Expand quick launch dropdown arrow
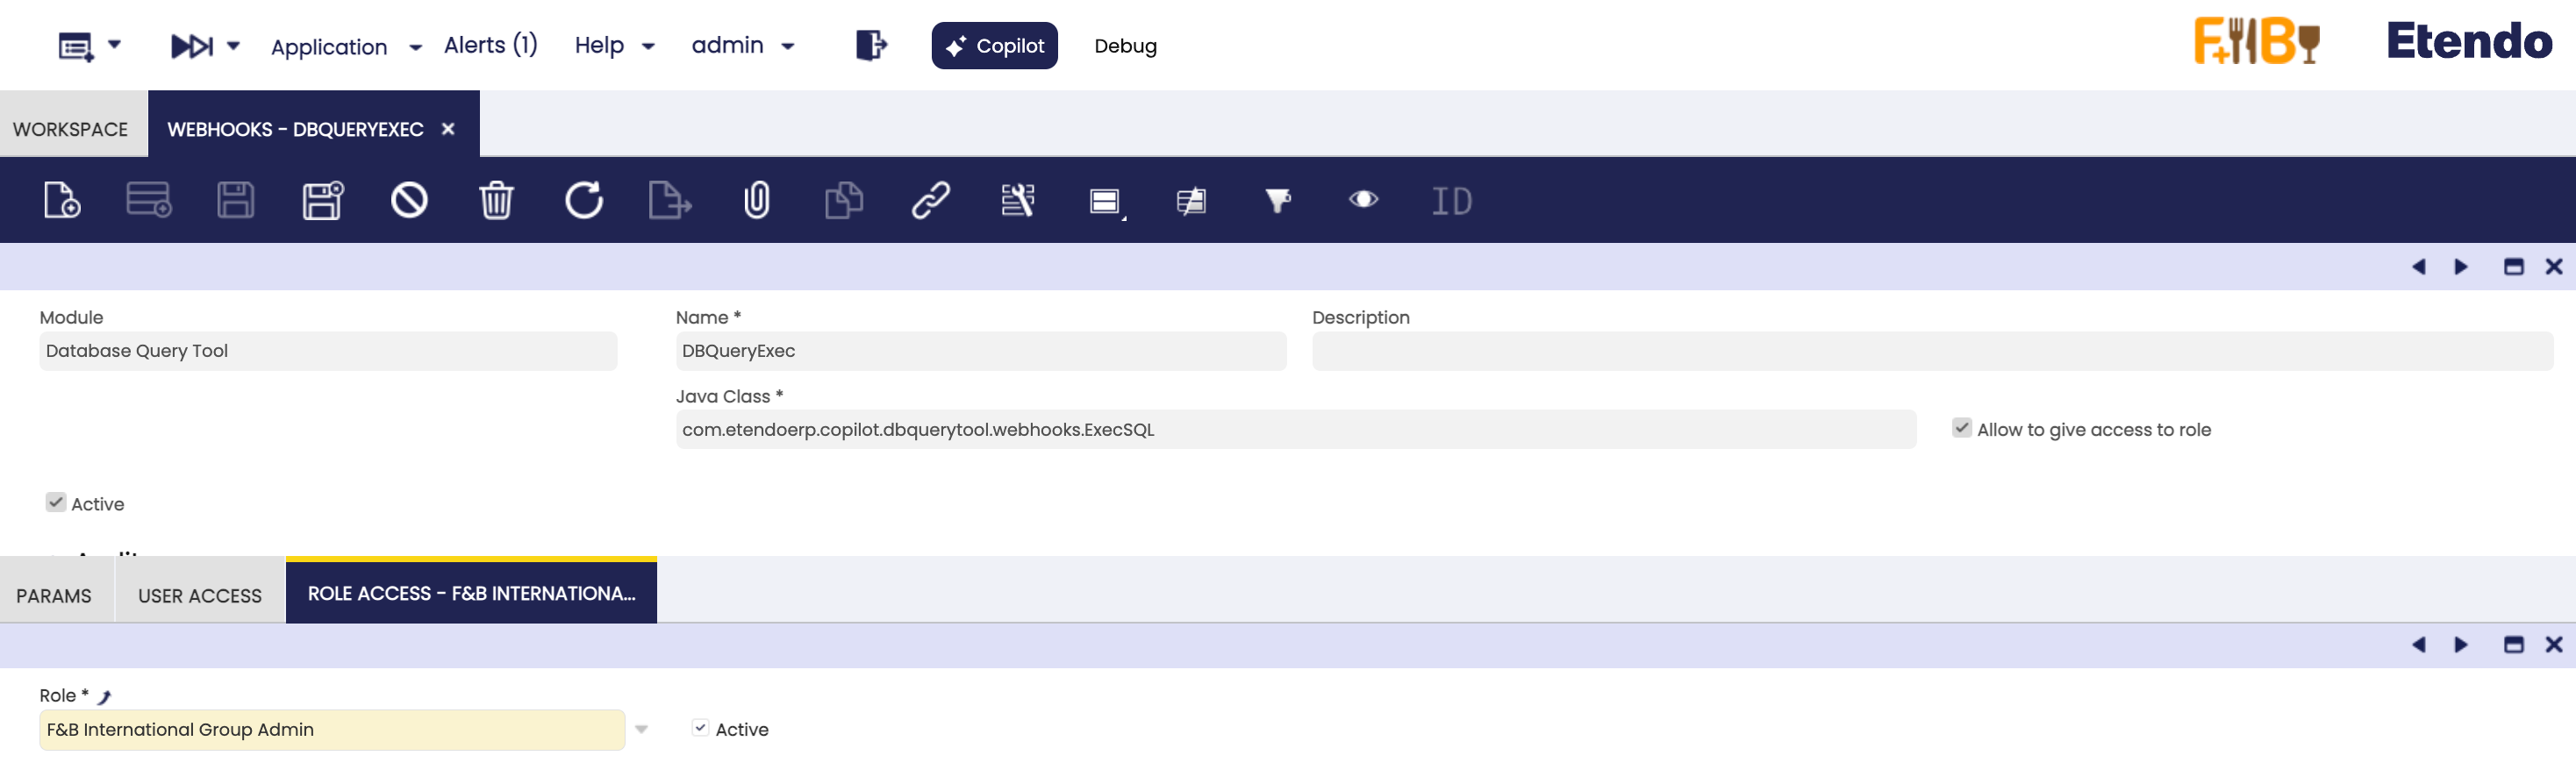Screen dimensions: 2576x777 (x=233, y=45)
